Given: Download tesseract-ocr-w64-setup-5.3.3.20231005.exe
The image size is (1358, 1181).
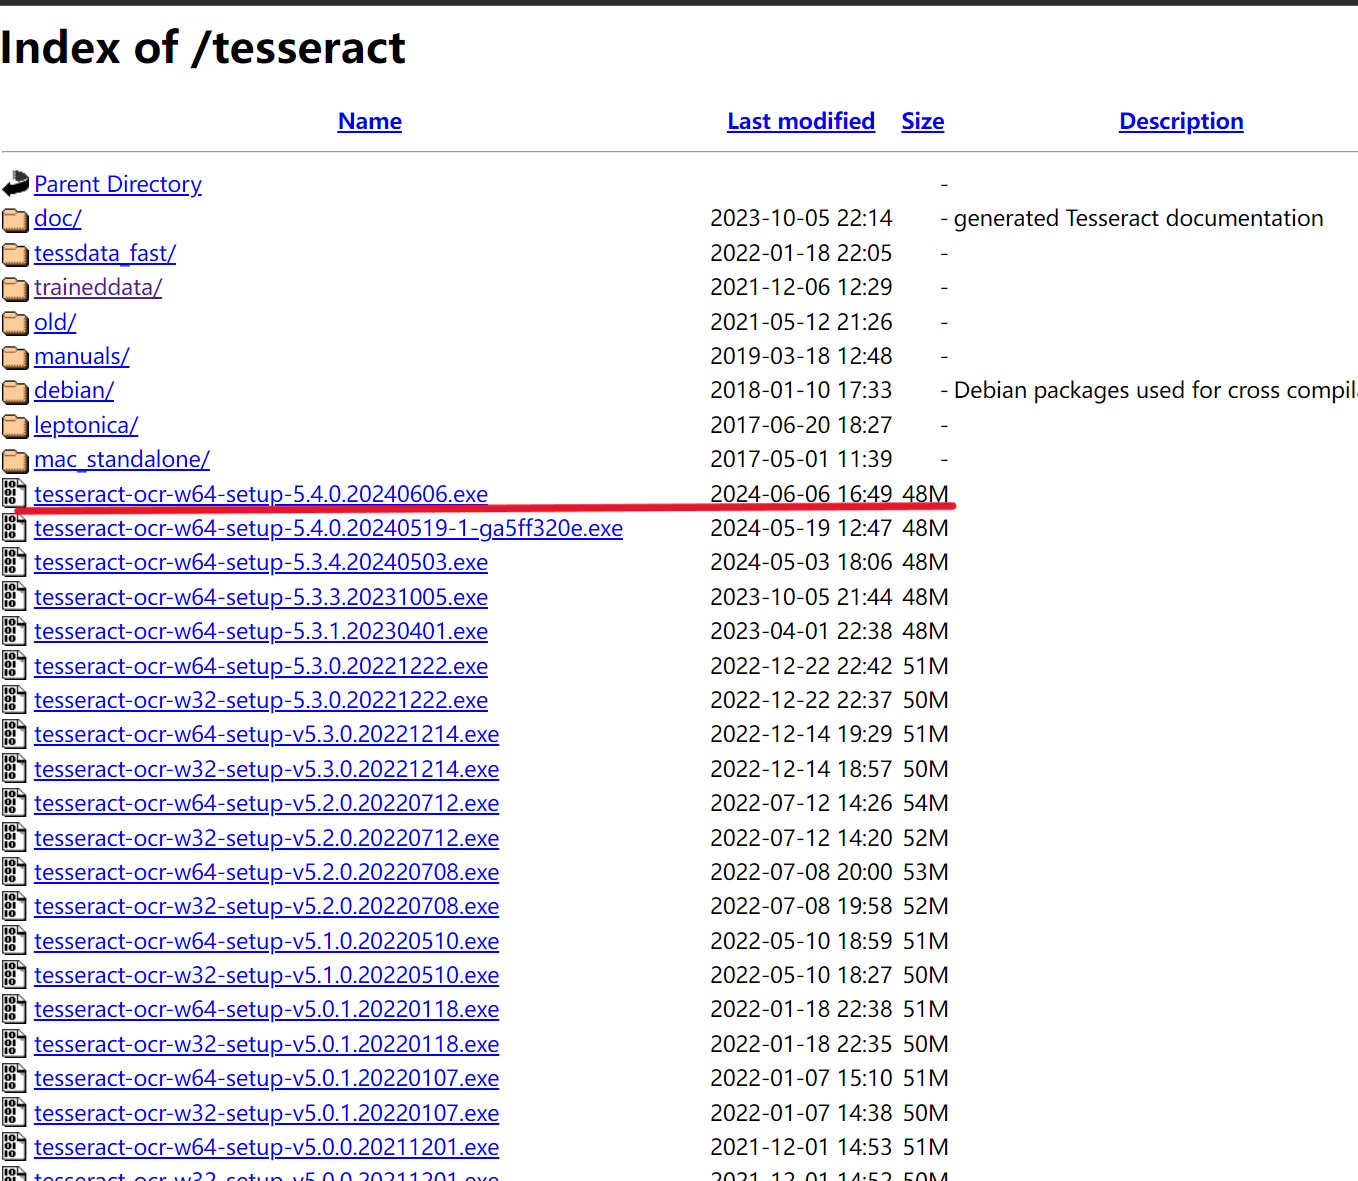Looking at the screenshot, I should (261, 597).
